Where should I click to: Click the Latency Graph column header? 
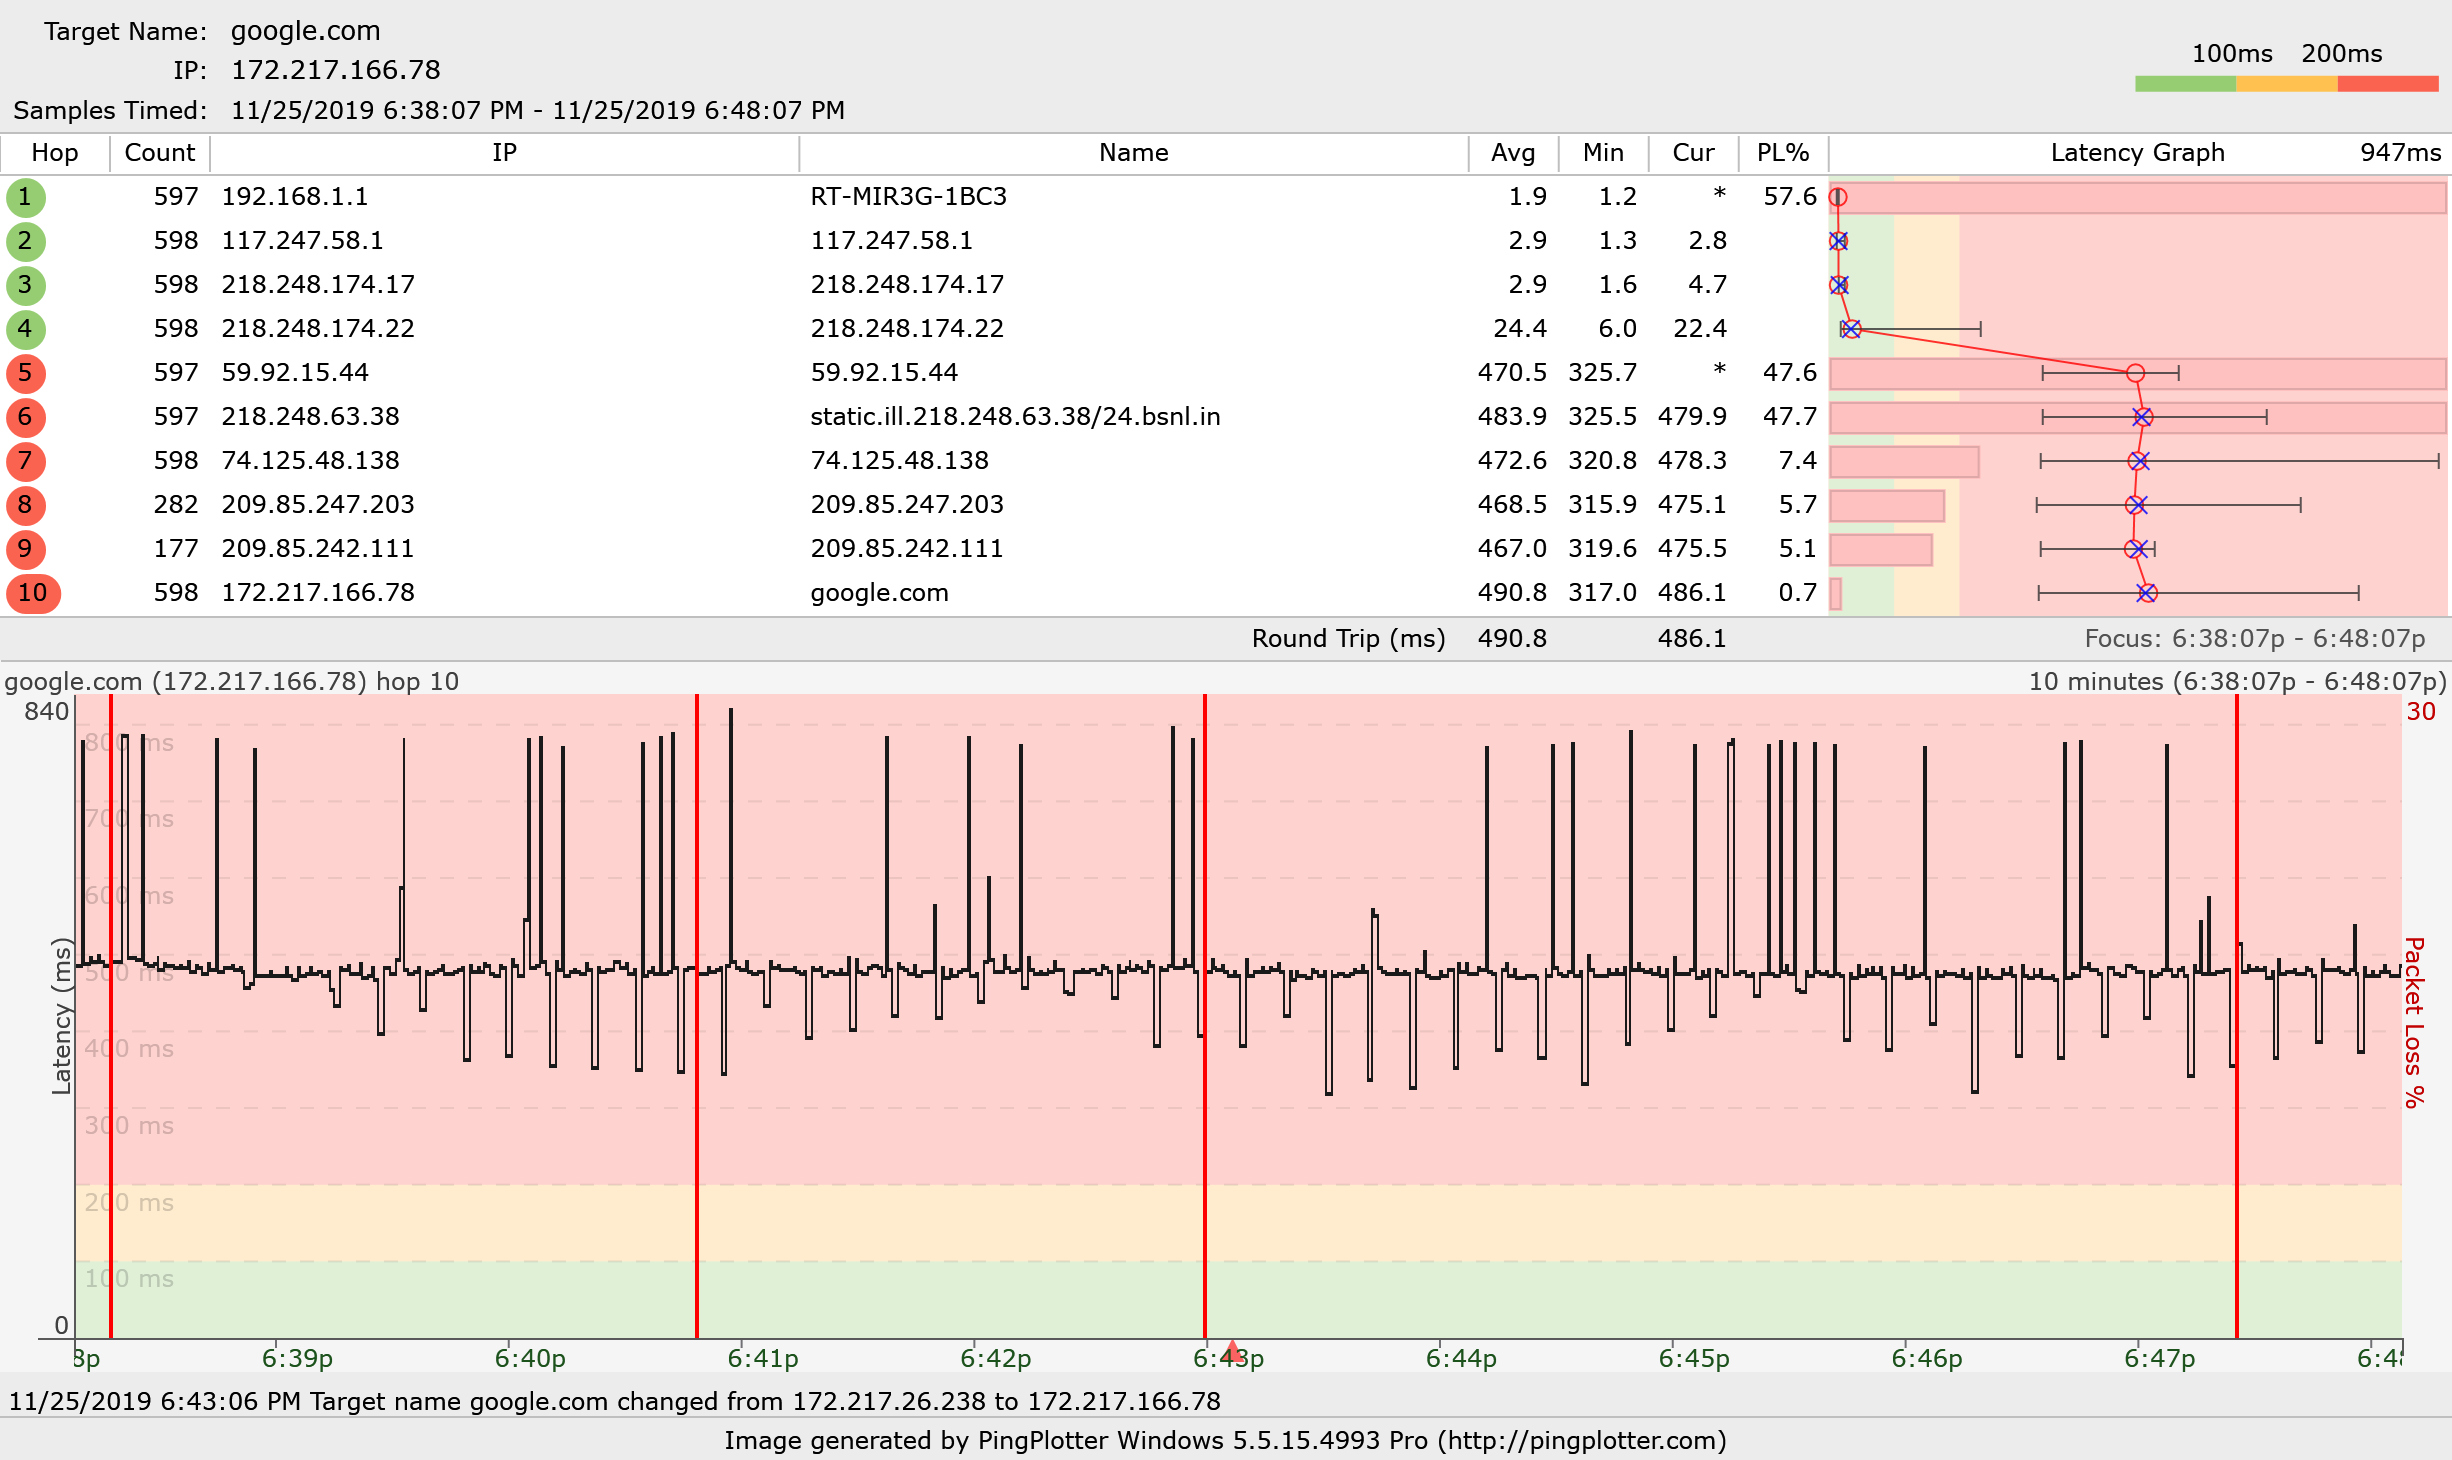click(2137, 153)
